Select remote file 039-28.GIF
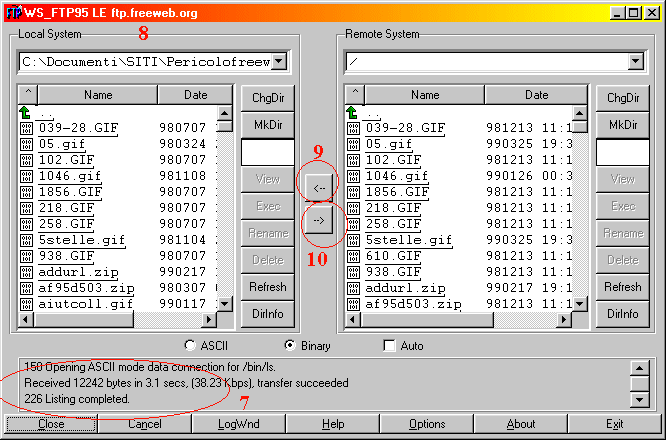Viewport: 666px width, 440px height. point(405,128)
